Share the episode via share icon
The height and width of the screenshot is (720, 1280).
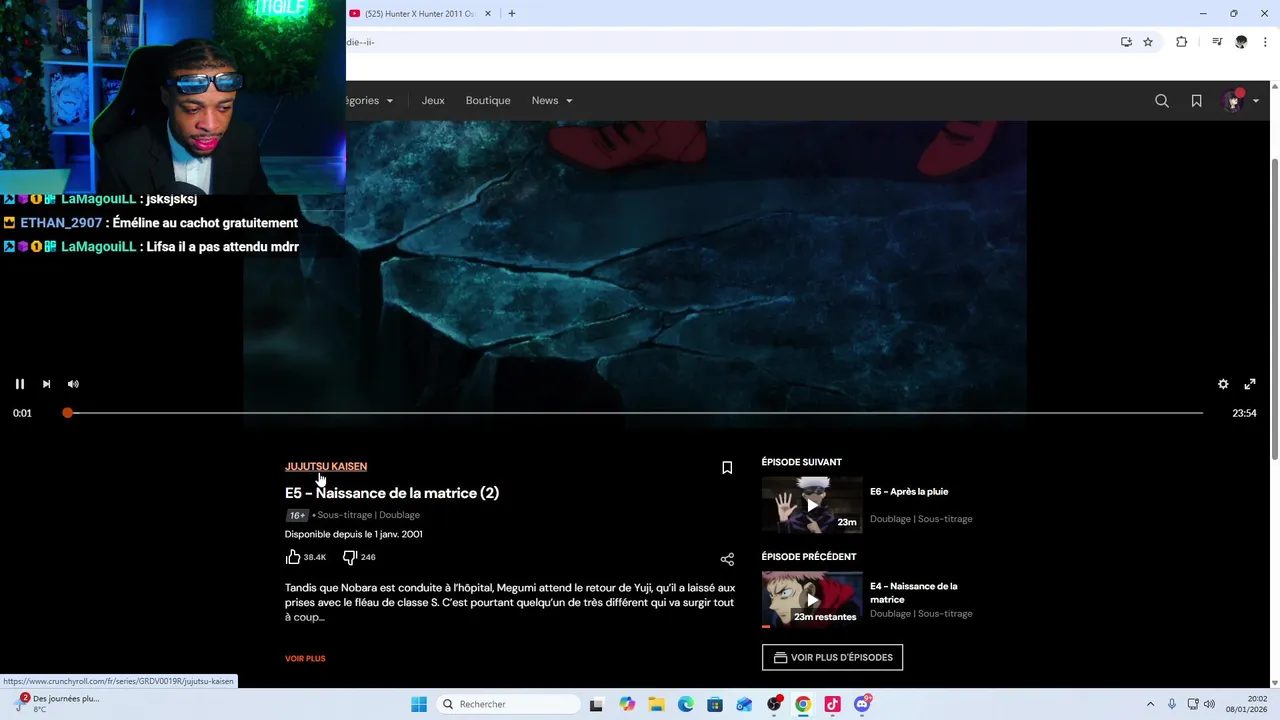click(x=727, y=559)
